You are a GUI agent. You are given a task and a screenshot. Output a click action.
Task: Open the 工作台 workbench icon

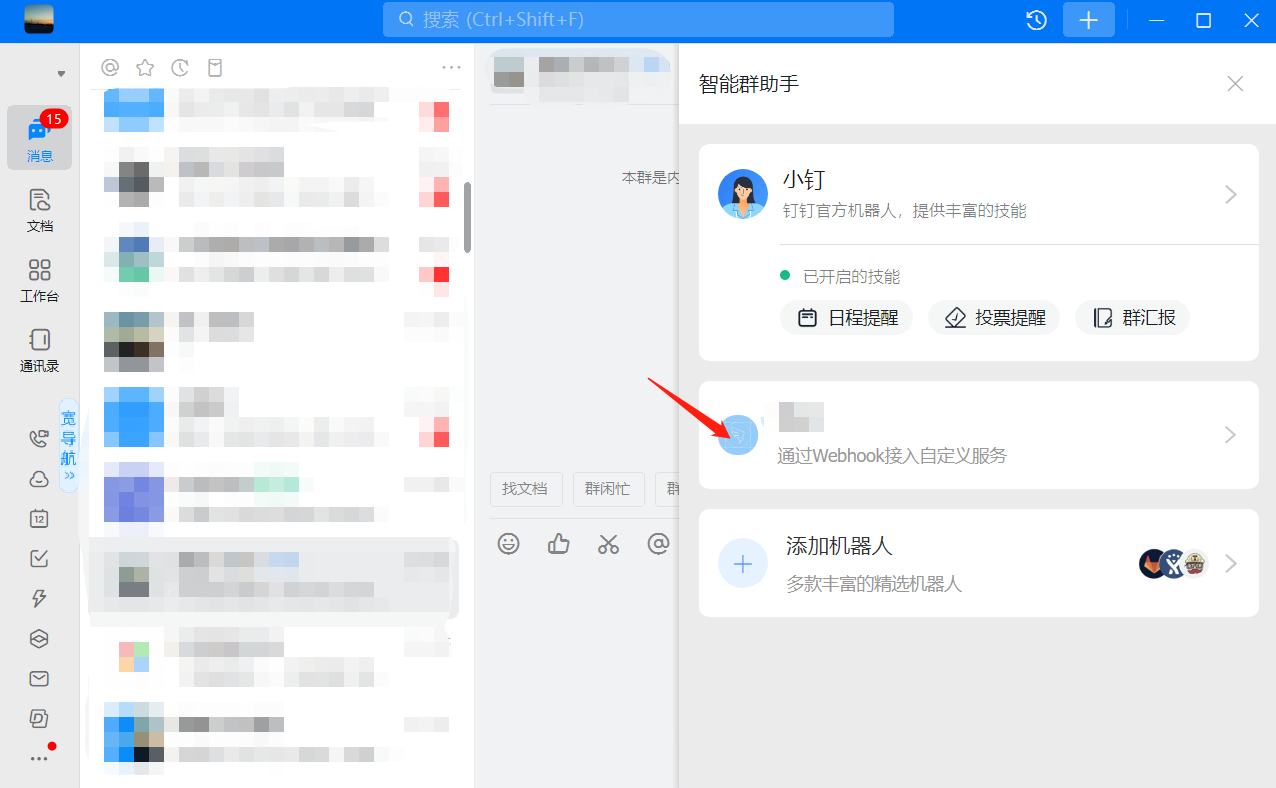tap(39, 279)
